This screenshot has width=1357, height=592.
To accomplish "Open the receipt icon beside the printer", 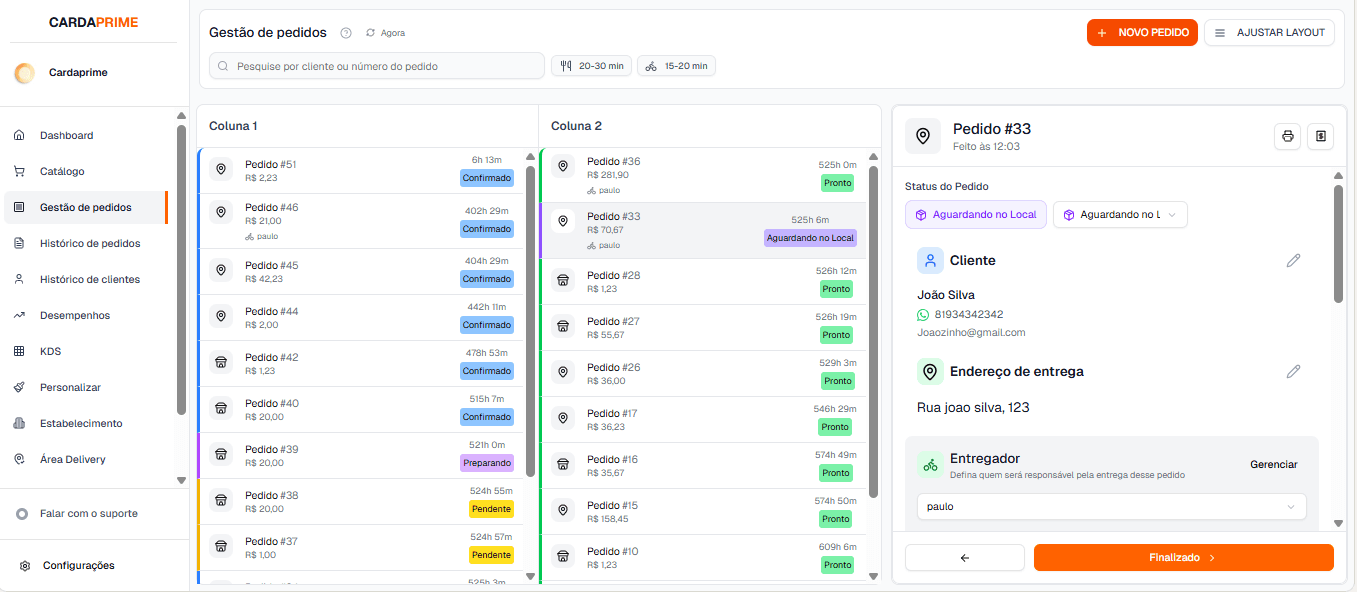I will [1320, 136].
